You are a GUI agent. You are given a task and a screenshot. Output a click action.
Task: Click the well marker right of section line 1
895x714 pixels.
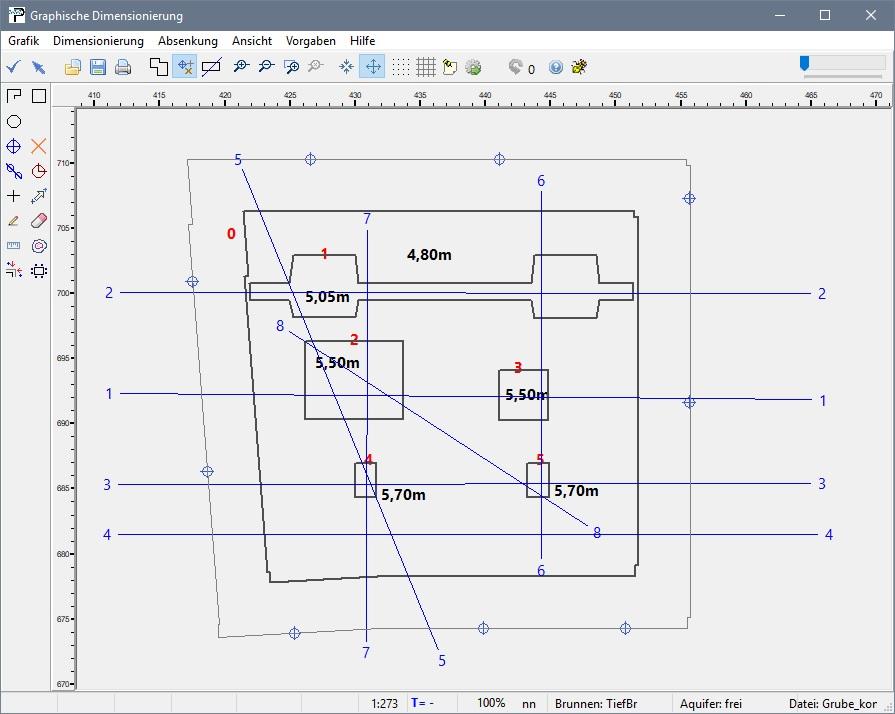[689, 402]
